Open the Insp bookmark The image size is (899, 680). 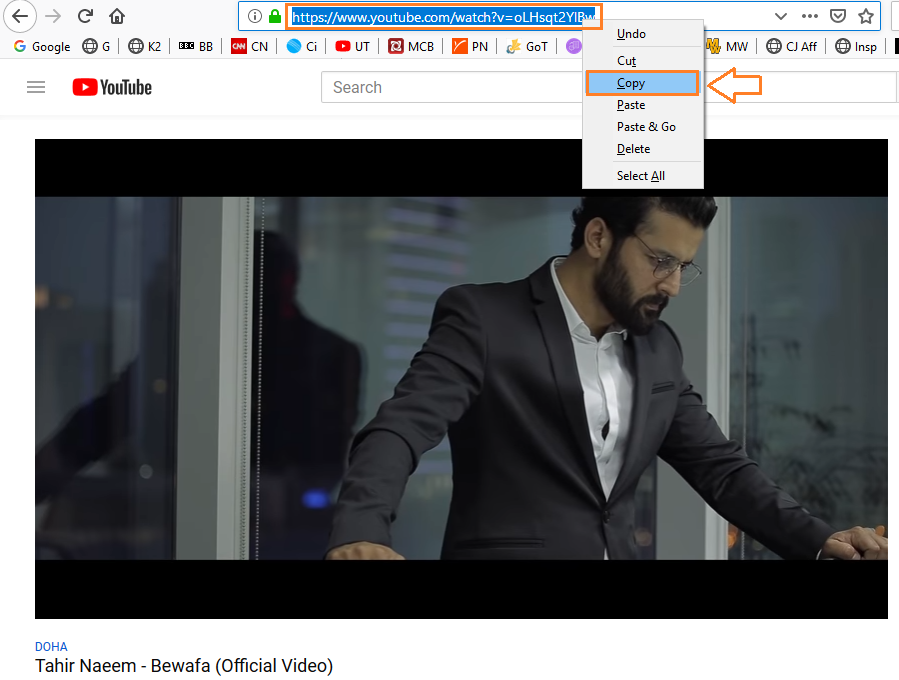tap(855, 46)
